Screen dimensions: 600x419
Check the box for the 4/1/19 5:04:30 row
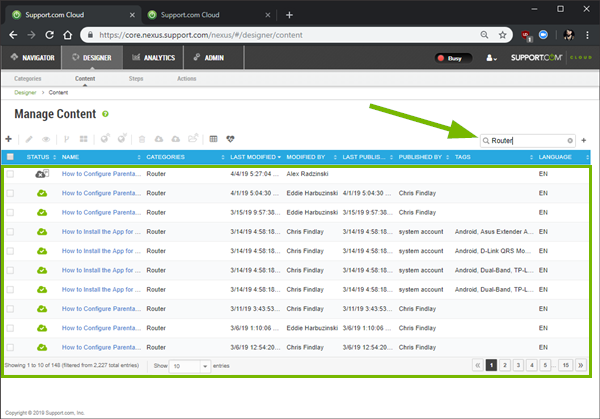click(x=10, y=193)
